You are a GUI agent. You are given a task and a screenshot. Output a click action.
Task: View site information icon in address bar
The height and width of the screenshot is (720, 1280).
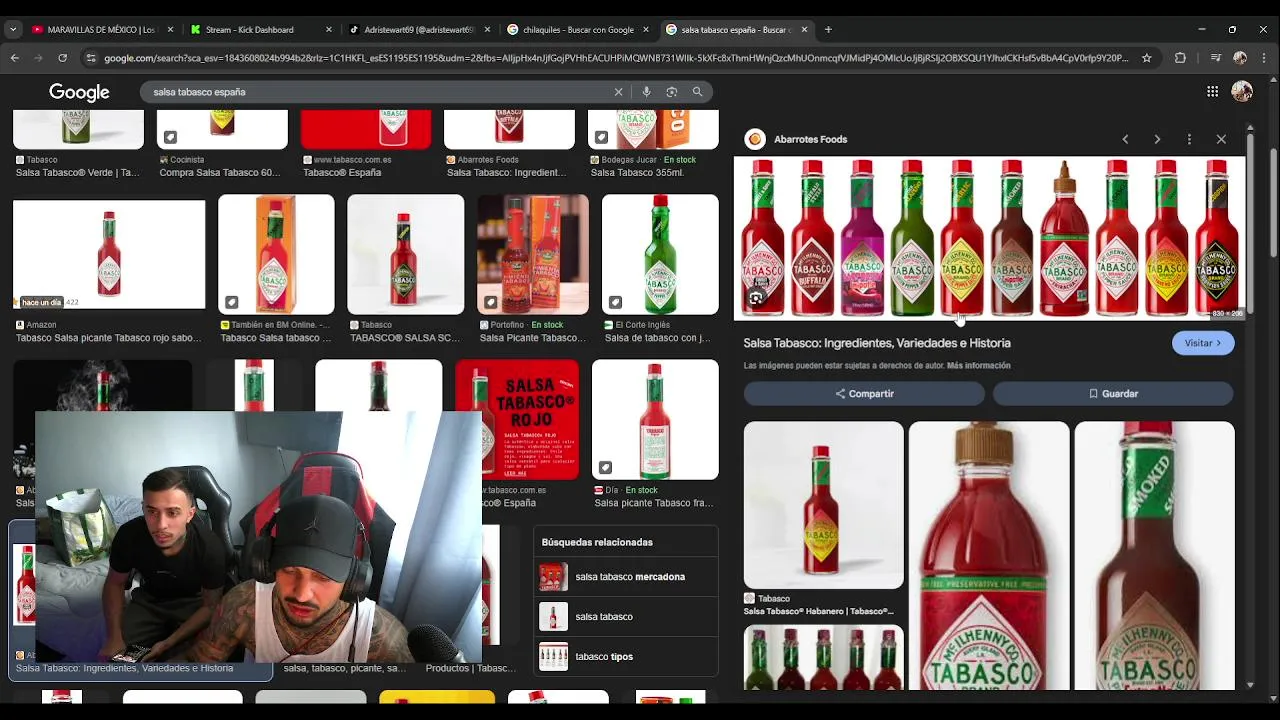[91, 58]
